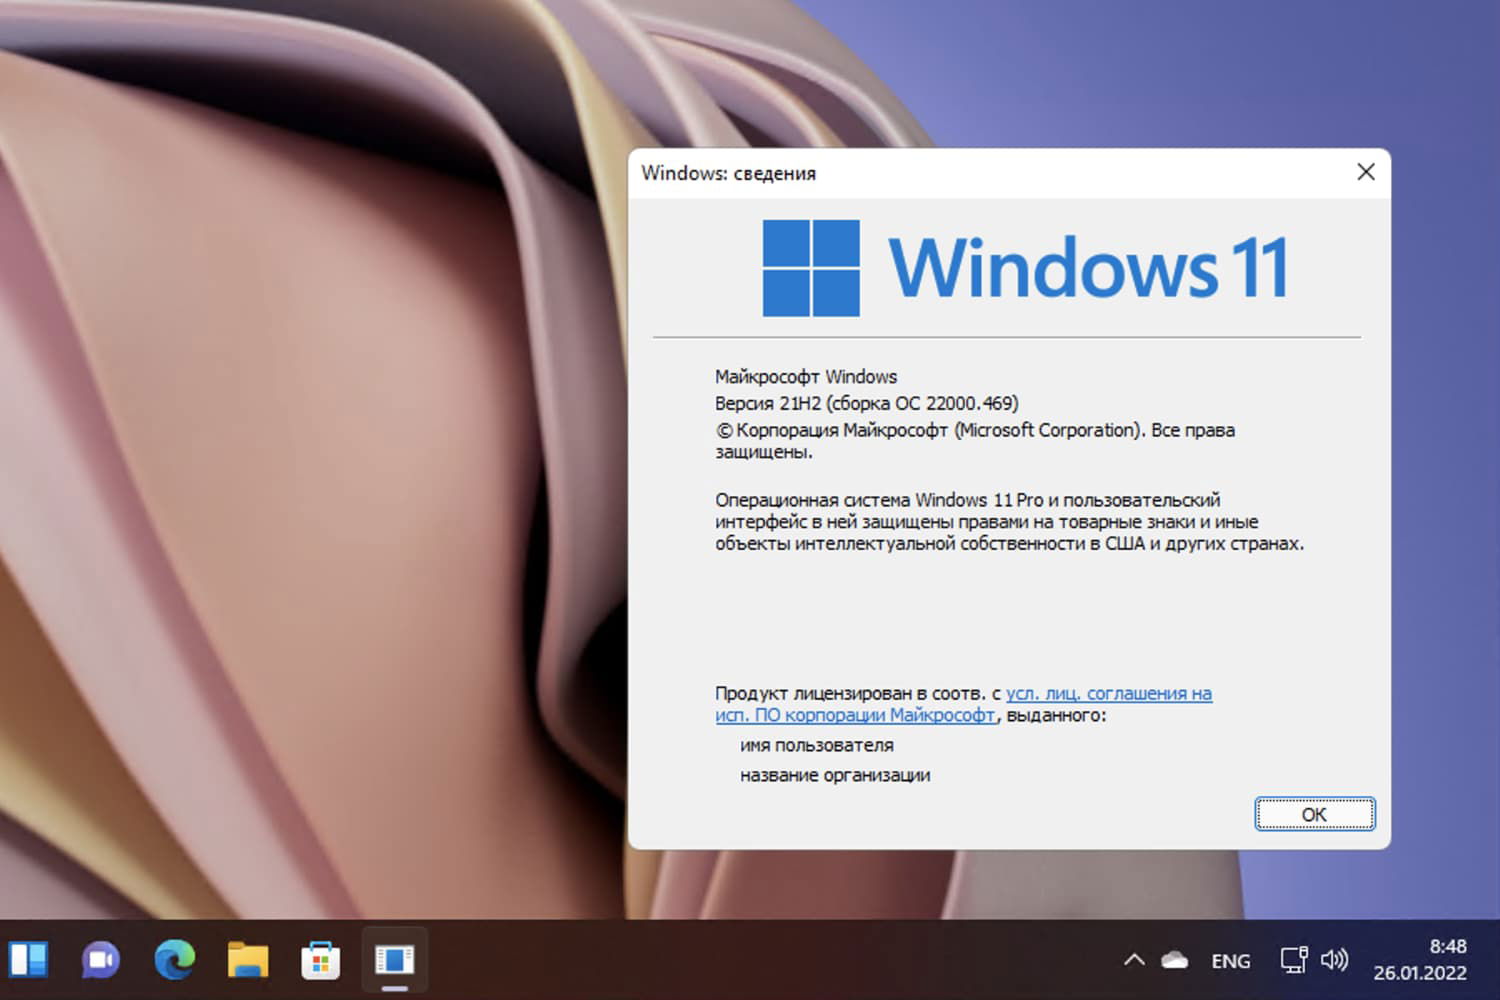The width and height of the screenshot is (1500, 1000).
Task: Close the Windows: сведения dialog
Action: [1365, 172]
